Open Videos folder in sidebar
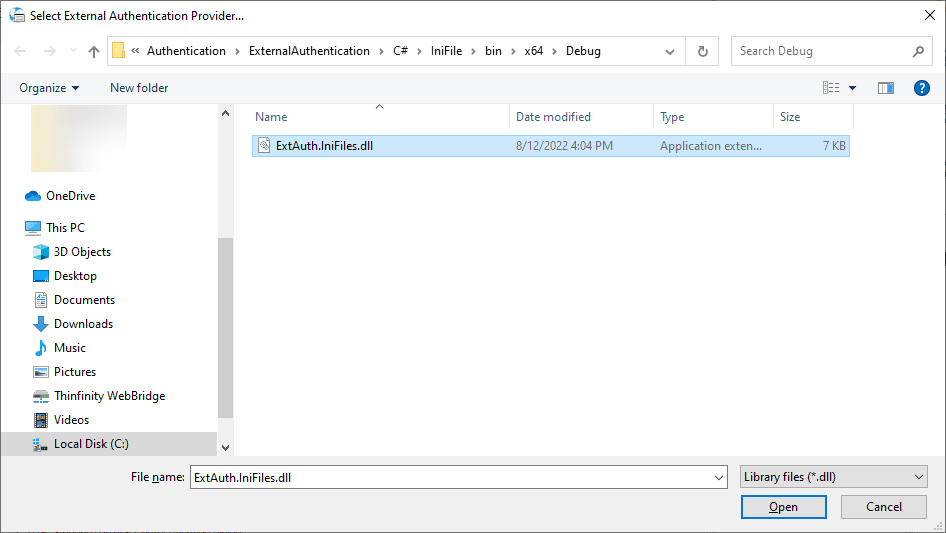 click(x=71, y=420)
